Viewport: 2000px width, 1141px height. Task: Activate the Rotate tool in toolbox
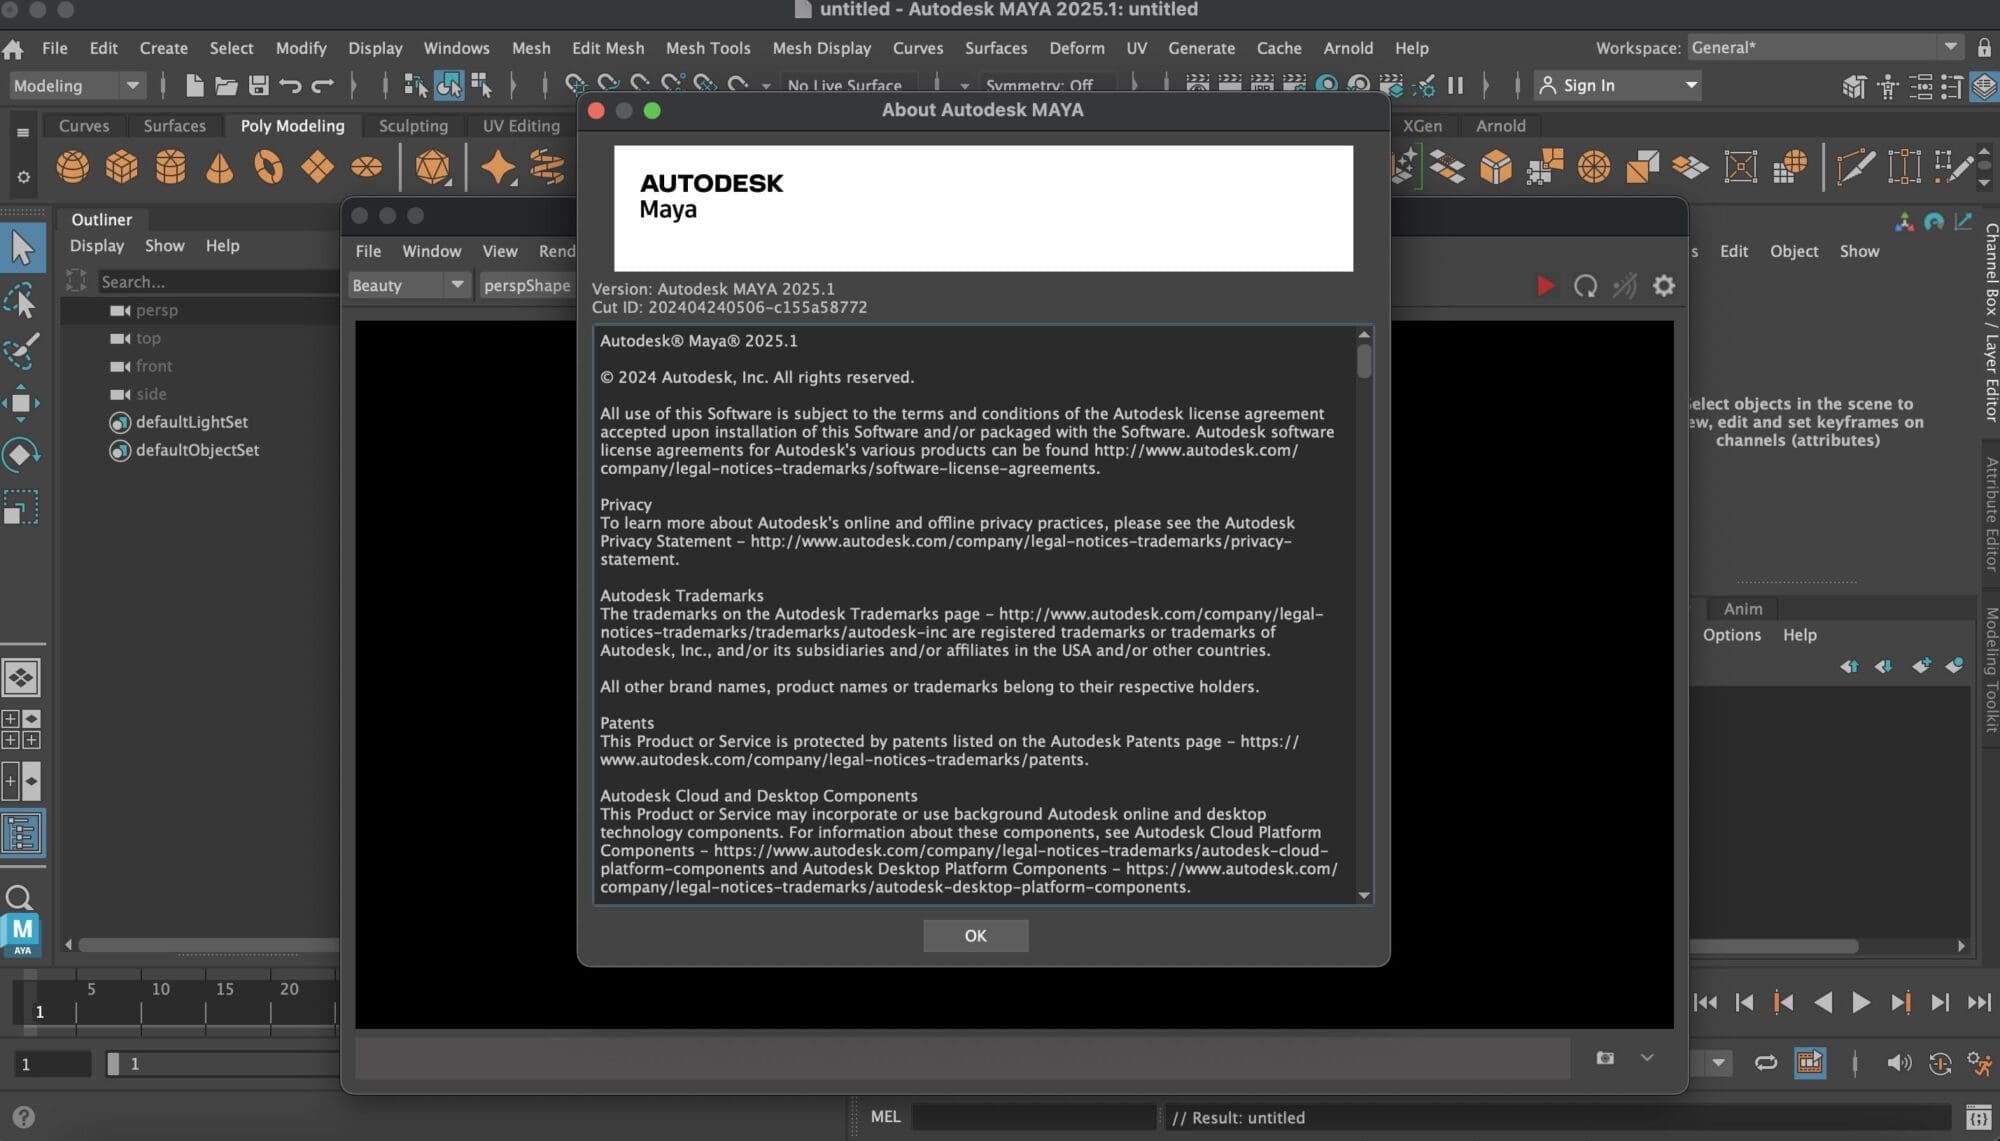21,455
